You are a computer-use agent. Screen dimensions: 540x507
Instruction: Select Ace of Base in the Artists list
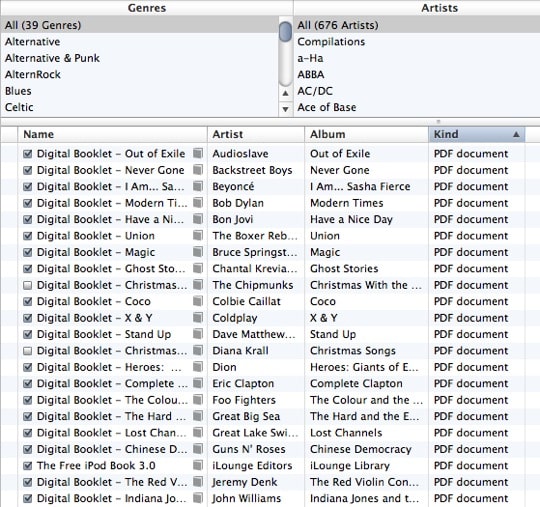pyautogui.click(x=417, y=107)
